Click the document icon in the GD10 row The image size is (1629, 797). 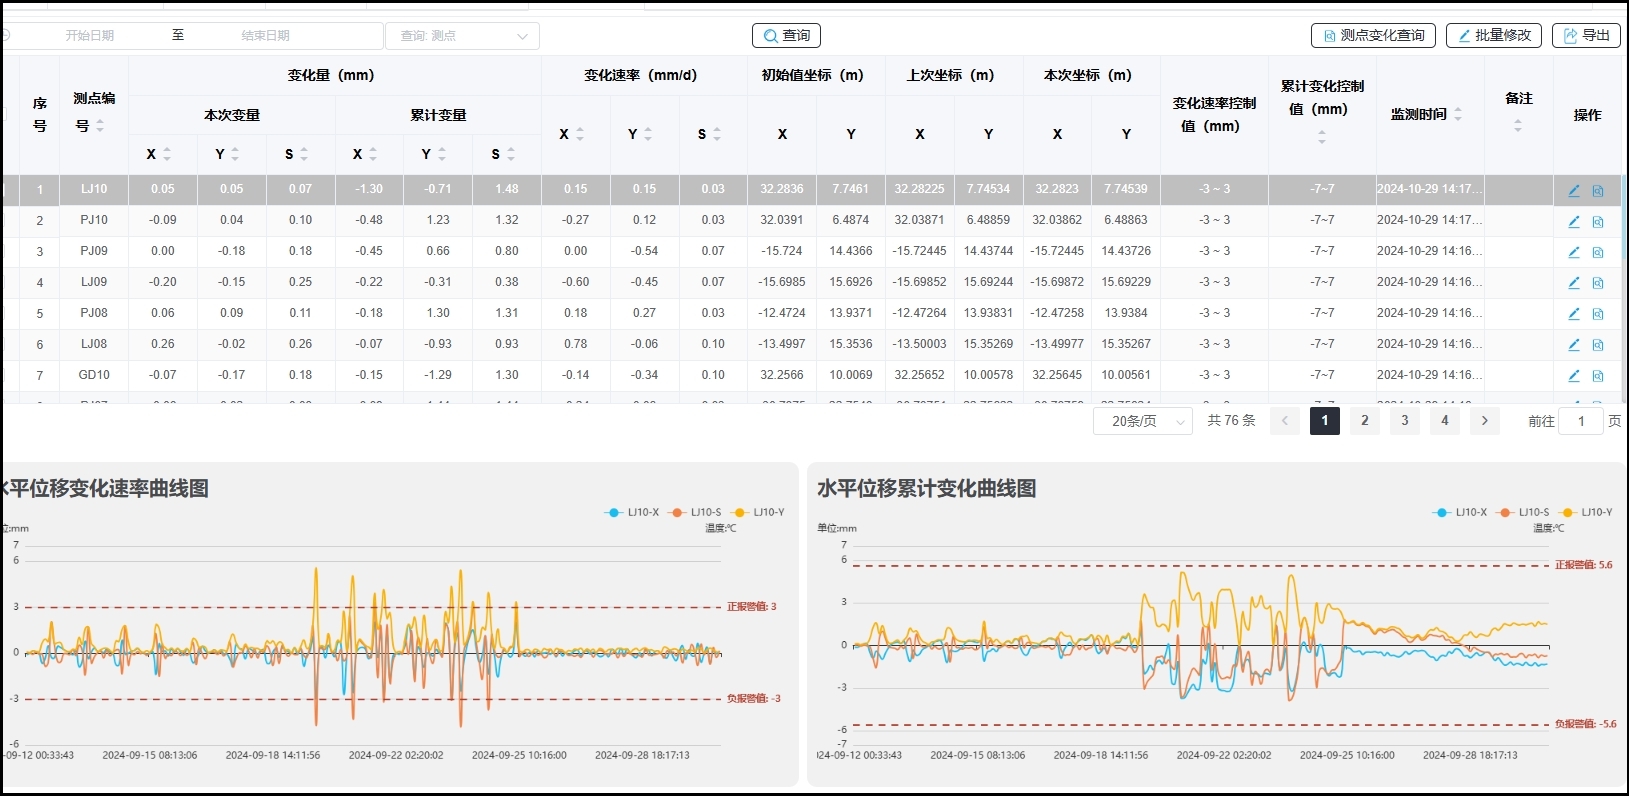[x=1597, y=377]
